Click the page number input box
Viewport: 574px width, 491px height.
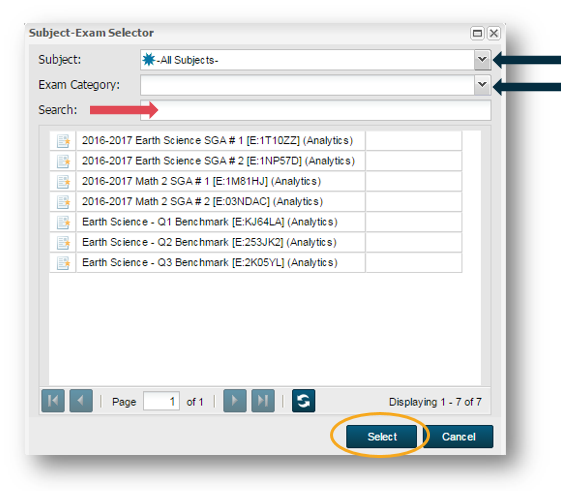click(x=161, y=401)
